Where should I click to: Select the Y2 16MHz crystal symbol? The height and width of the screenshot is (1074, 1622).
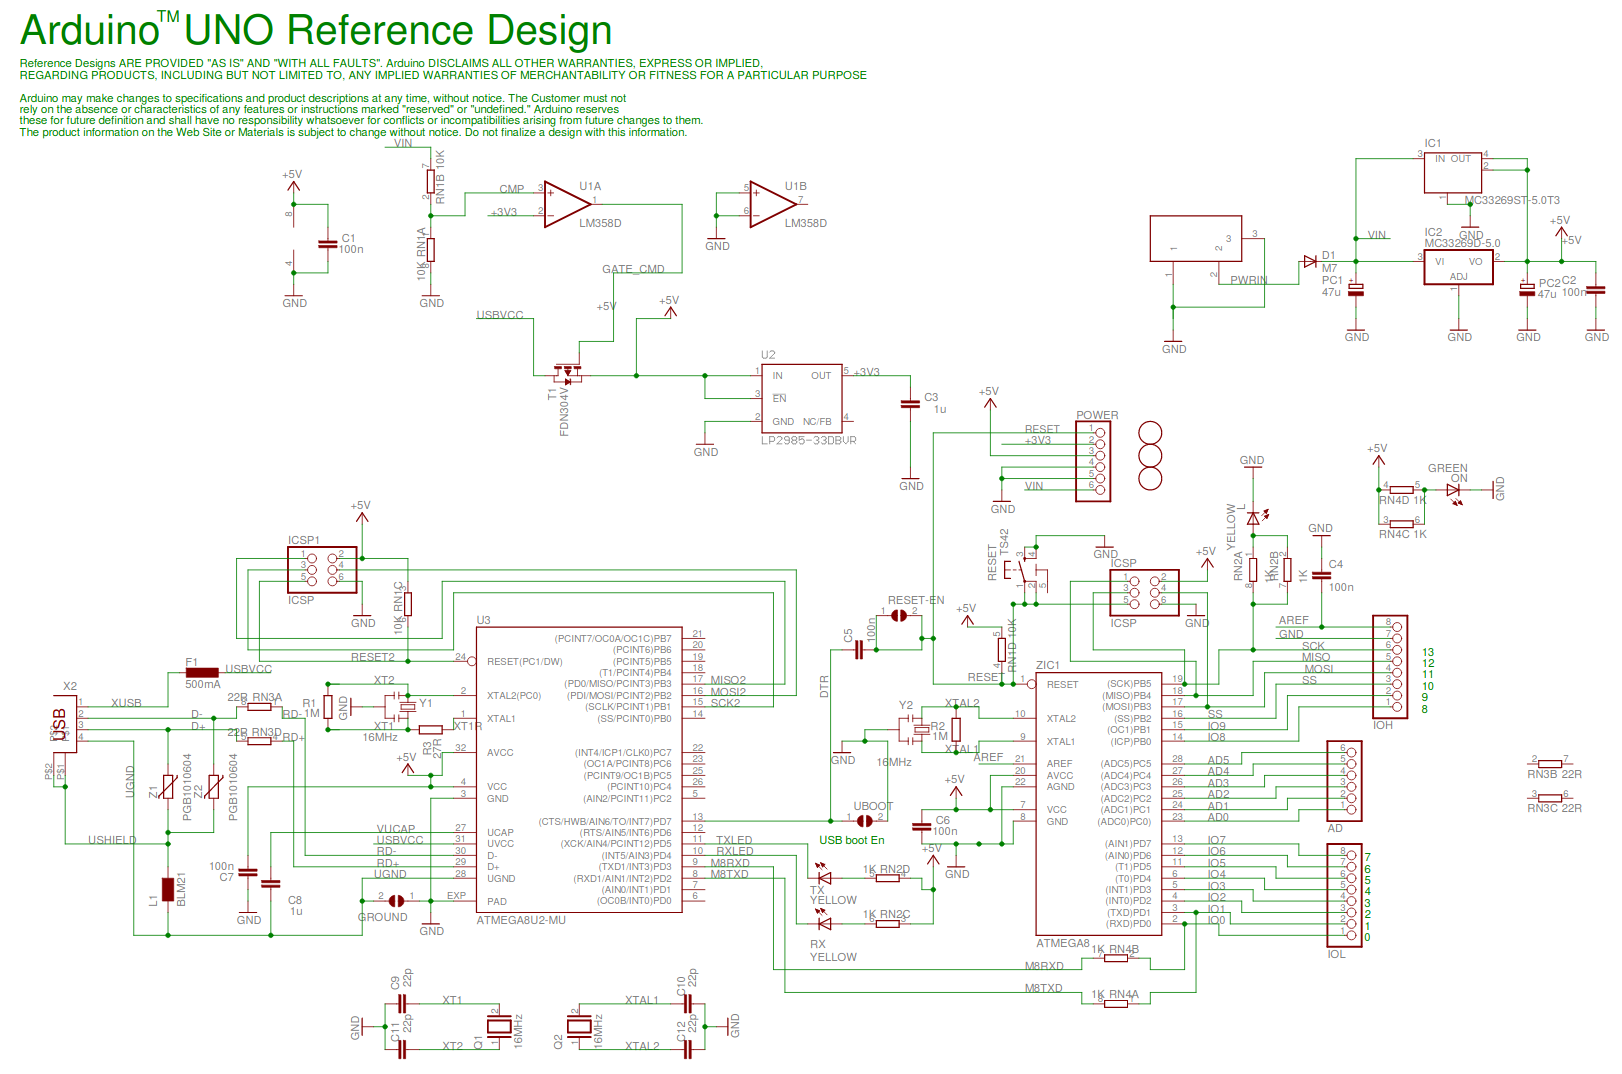click(920, 730)
